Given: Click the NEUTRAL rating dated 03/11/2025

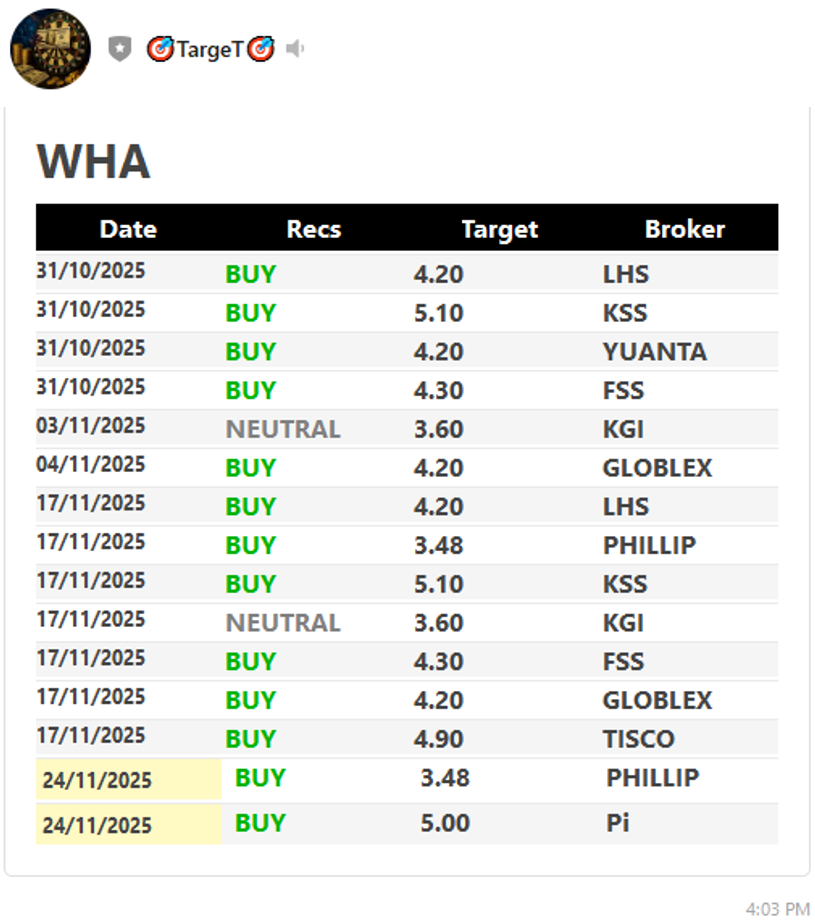Looking at the screenshot, I should 283,429.
